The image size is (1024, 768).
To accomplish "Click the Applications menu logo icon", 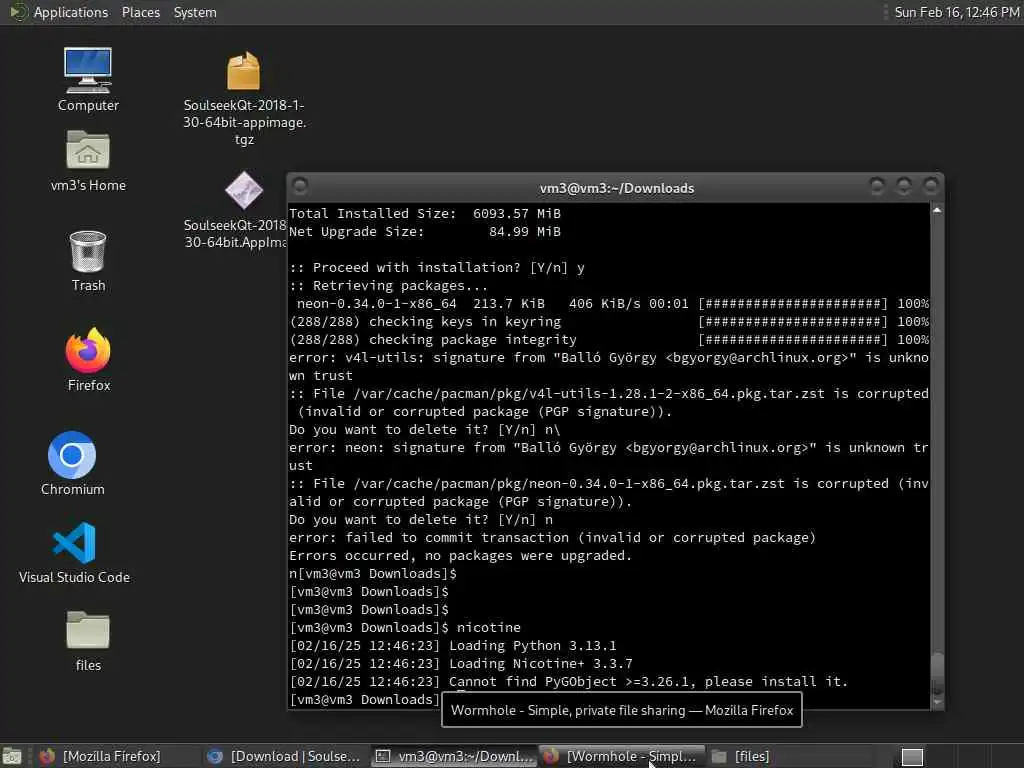I will [x=18, y=12].
